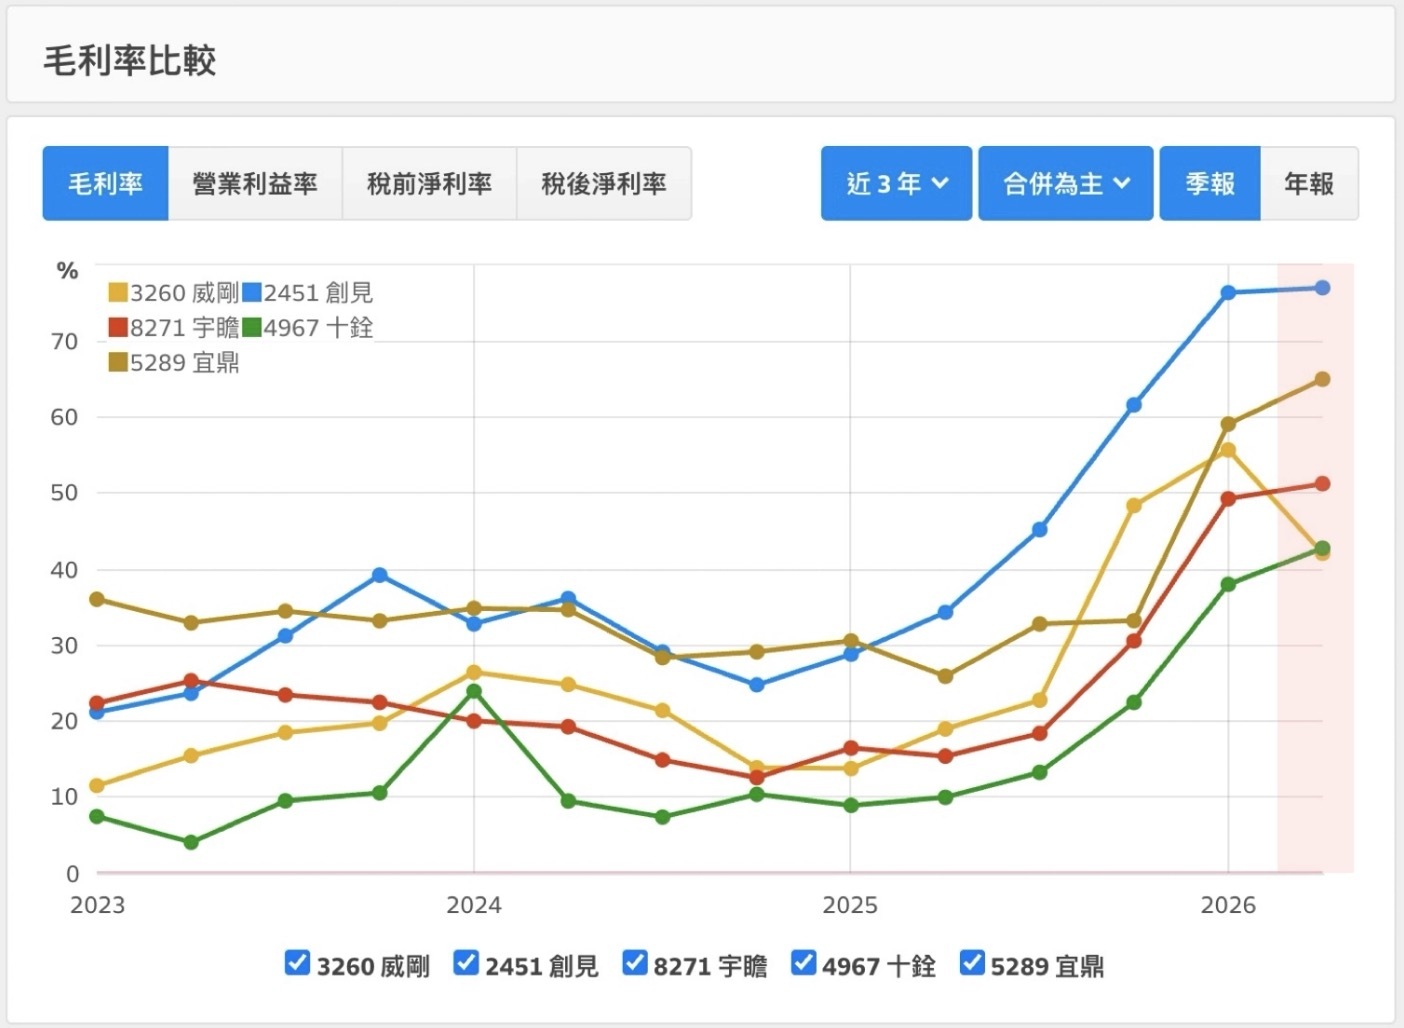
Task: Click the "2023" x-axis year label
Action: 97,906
